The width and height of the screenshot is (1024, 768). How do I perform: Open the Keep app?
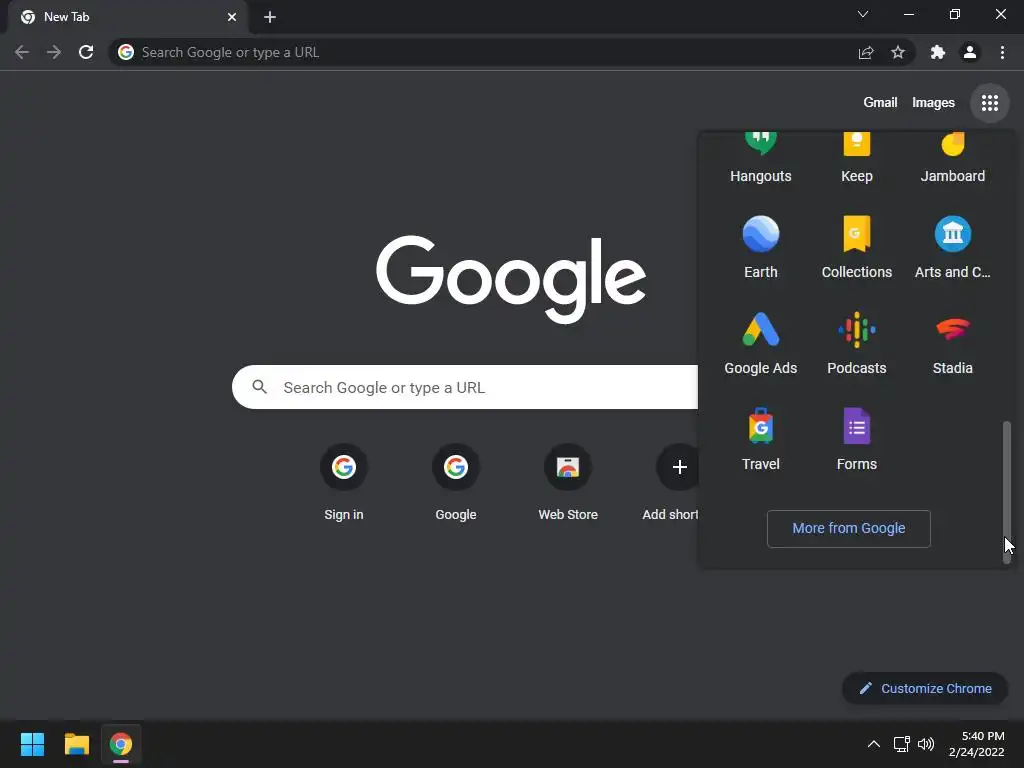click(x=856, y=157)
